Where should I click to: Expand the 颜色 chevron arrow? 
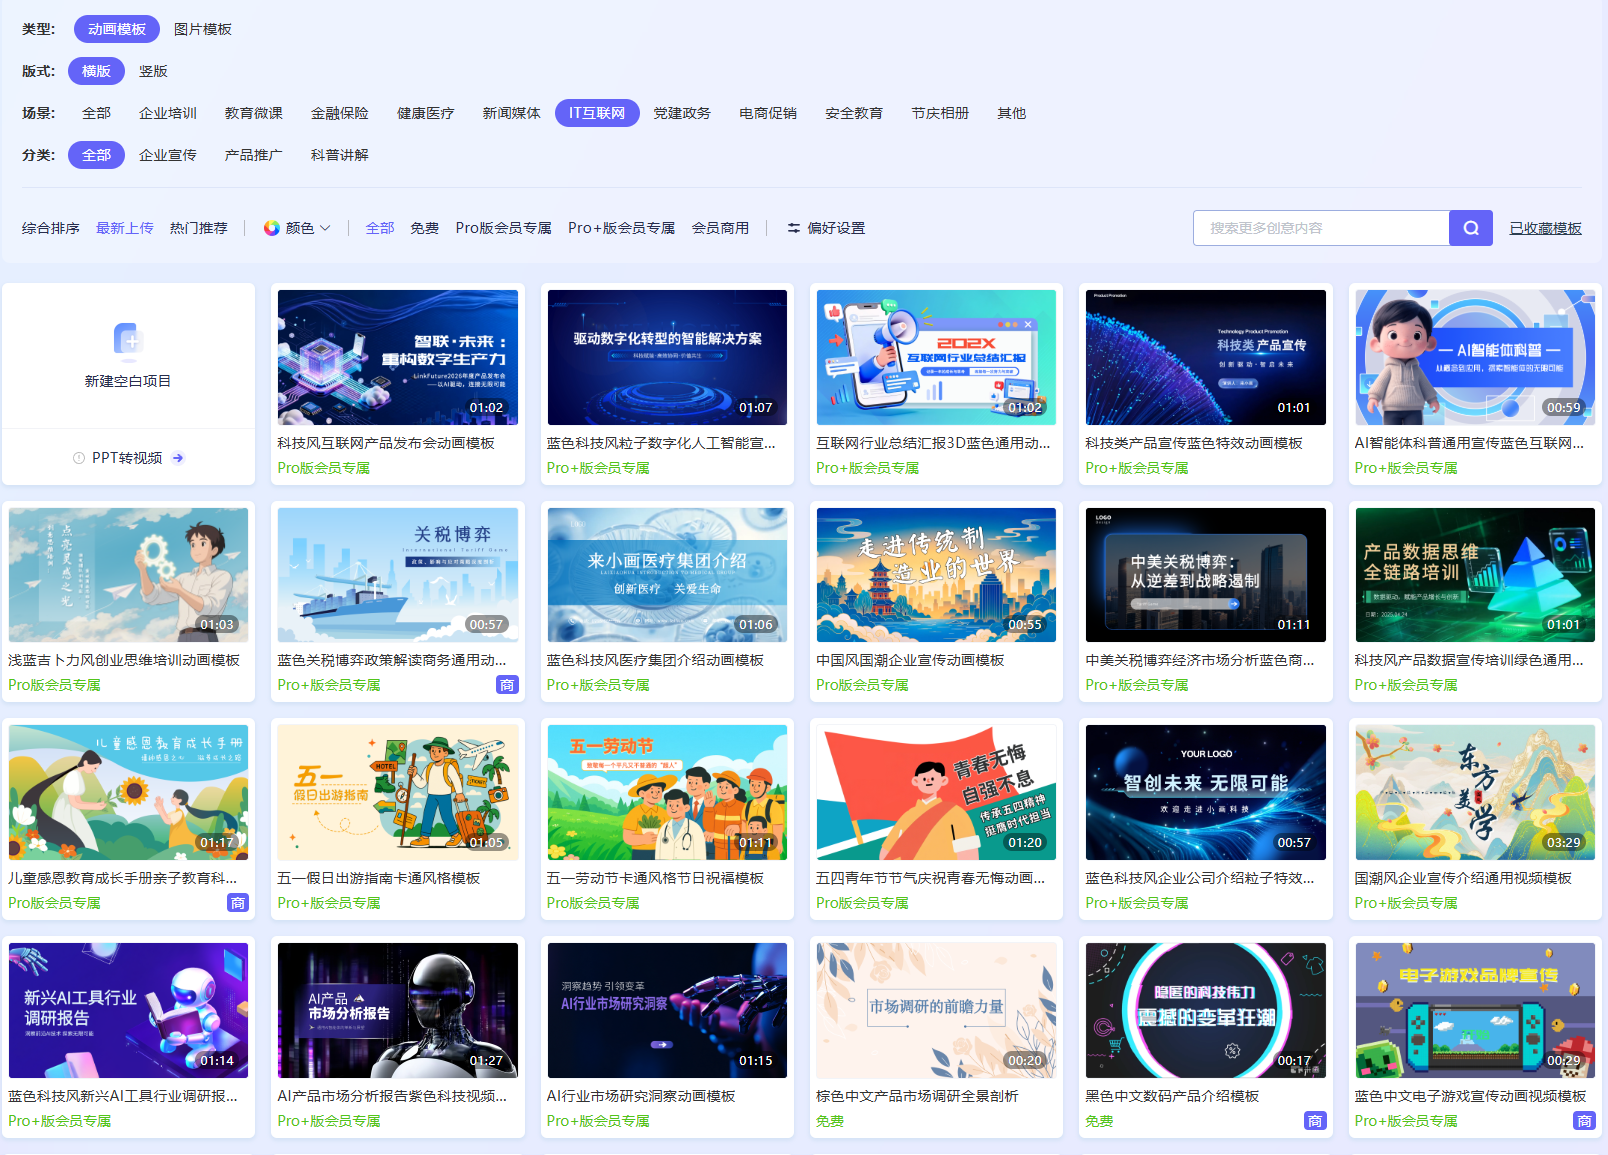[x=325, y=228]
